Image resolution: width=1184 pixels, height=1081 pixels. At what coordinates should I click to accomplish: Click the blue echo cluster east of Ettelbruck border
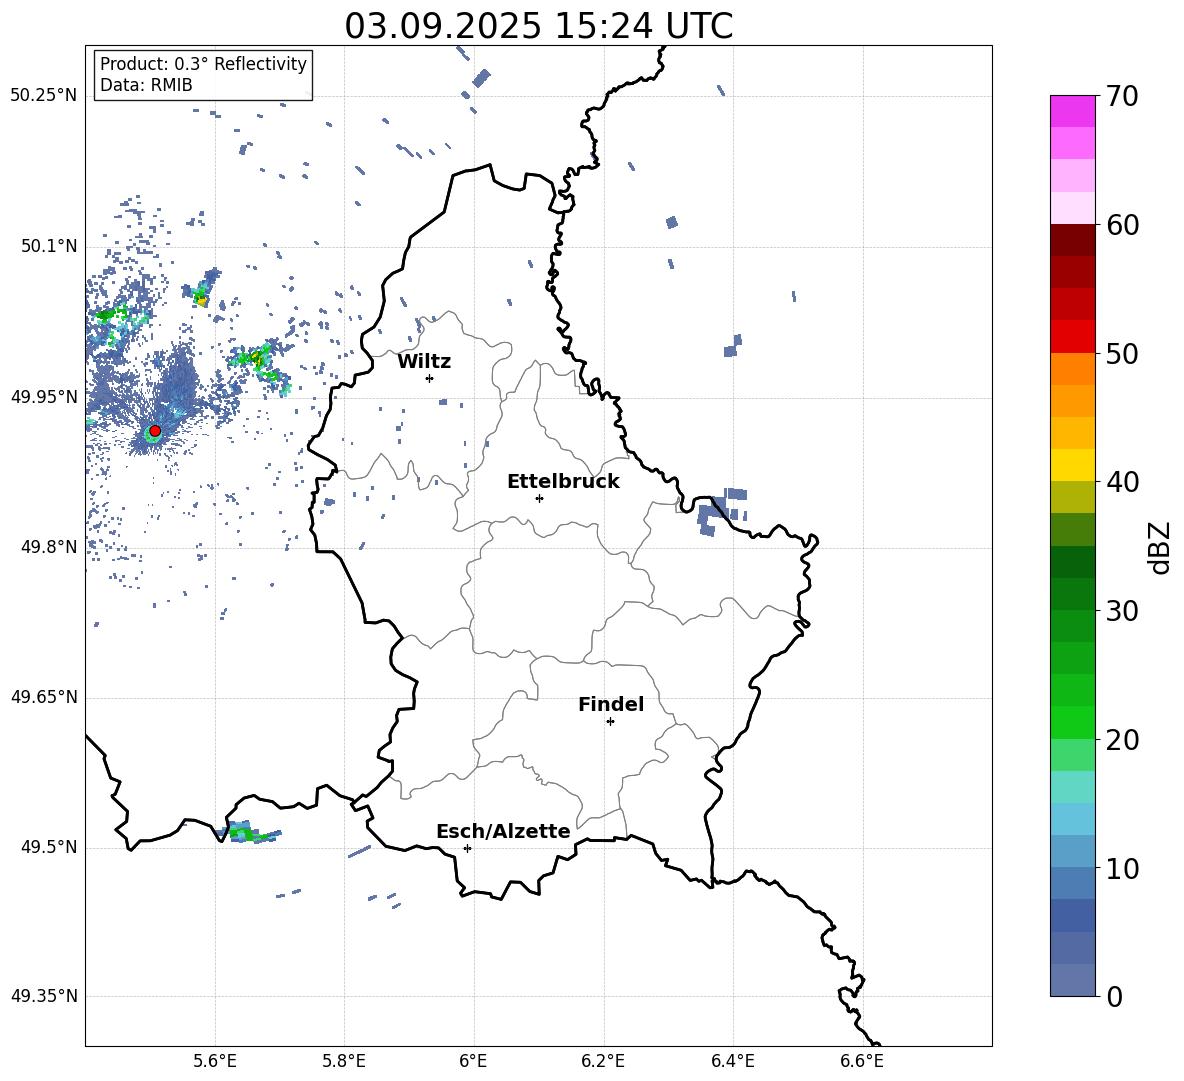tap(721, 511)
